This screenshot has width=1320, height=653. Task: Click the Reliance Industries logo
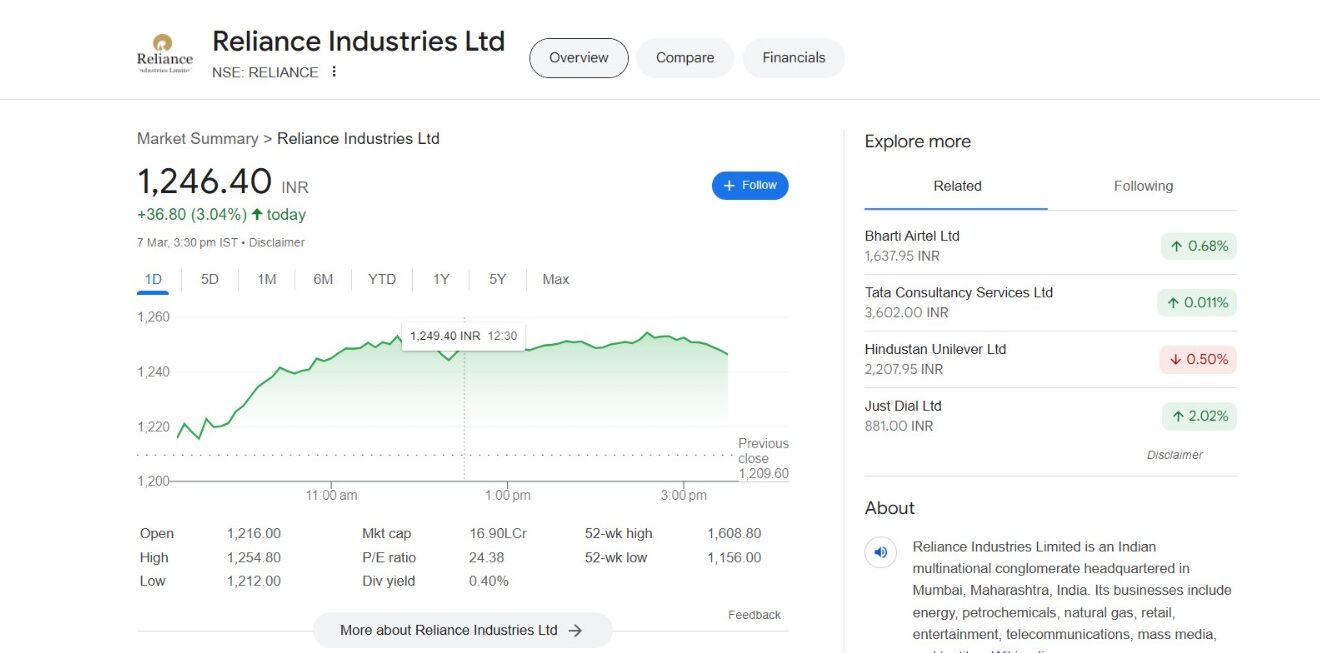[165, 55]
